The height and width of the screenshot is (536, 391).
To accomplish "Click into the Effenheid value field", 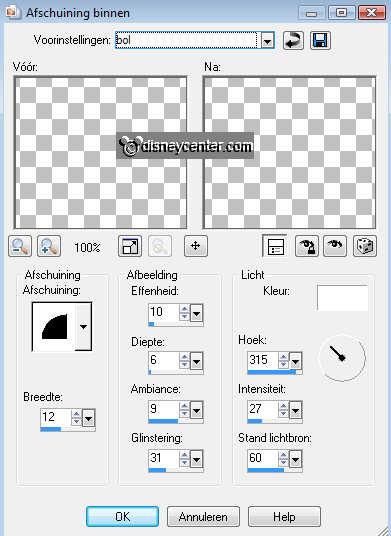I will [x=163, y=312].
